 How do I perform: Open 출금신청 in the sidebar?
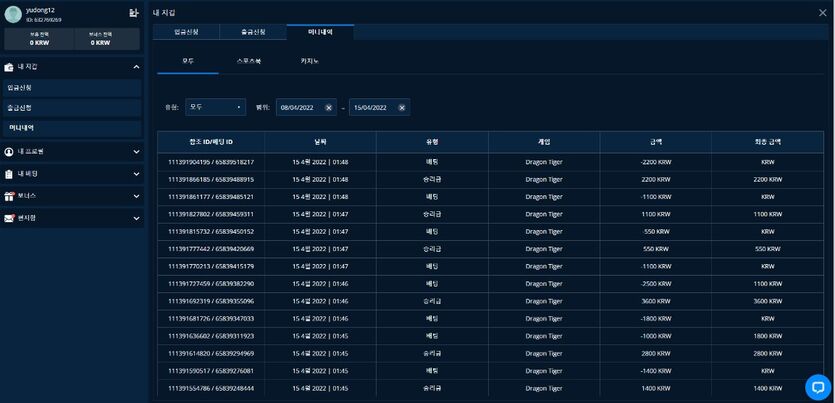coord(72,108)
